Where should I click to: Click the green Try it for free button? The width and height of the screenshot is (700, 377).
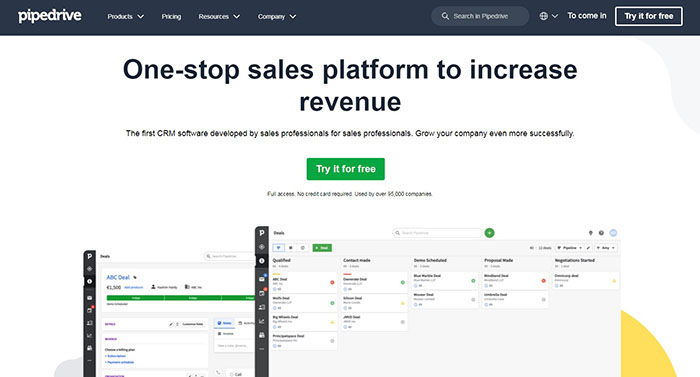click(346, 169)
